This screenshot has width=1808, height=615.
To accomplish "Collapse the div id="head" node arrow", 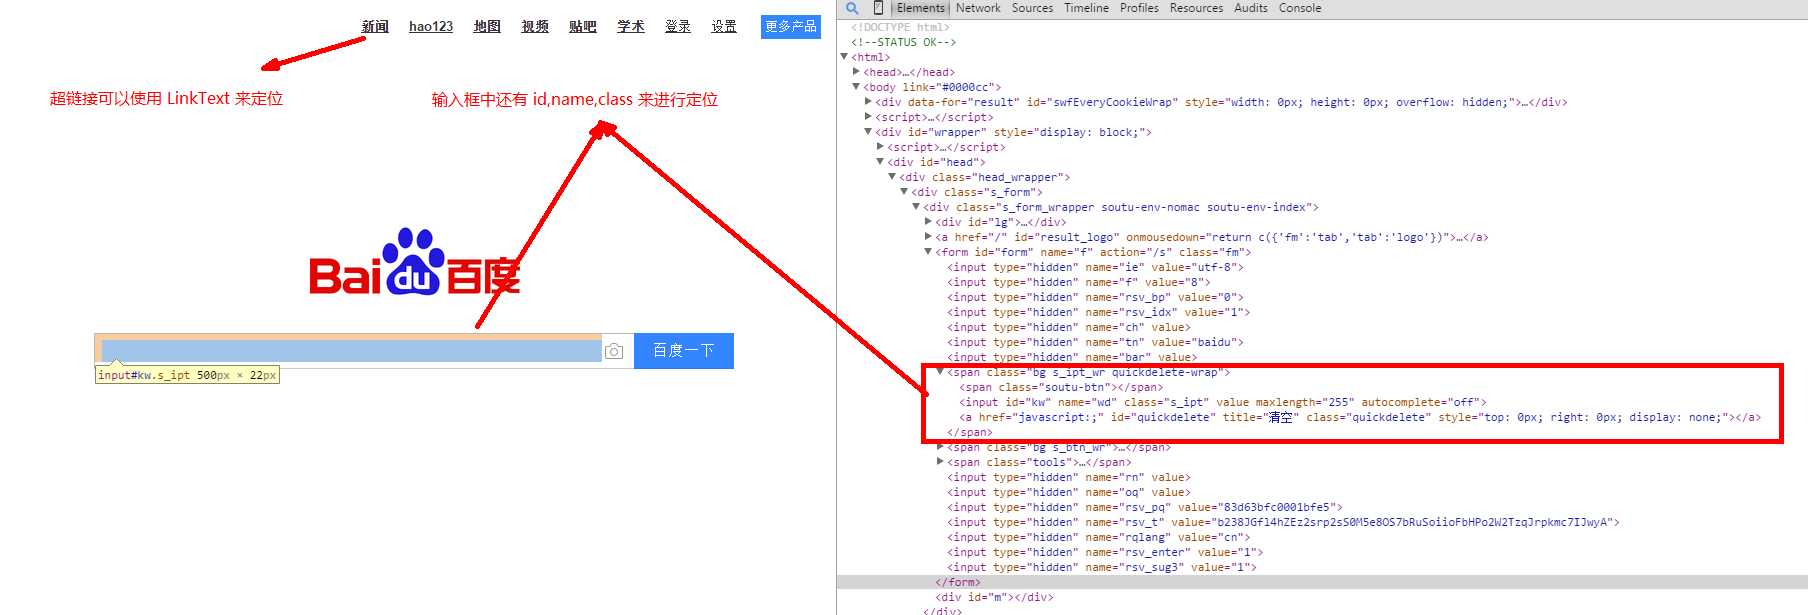I will pos(880,162).
